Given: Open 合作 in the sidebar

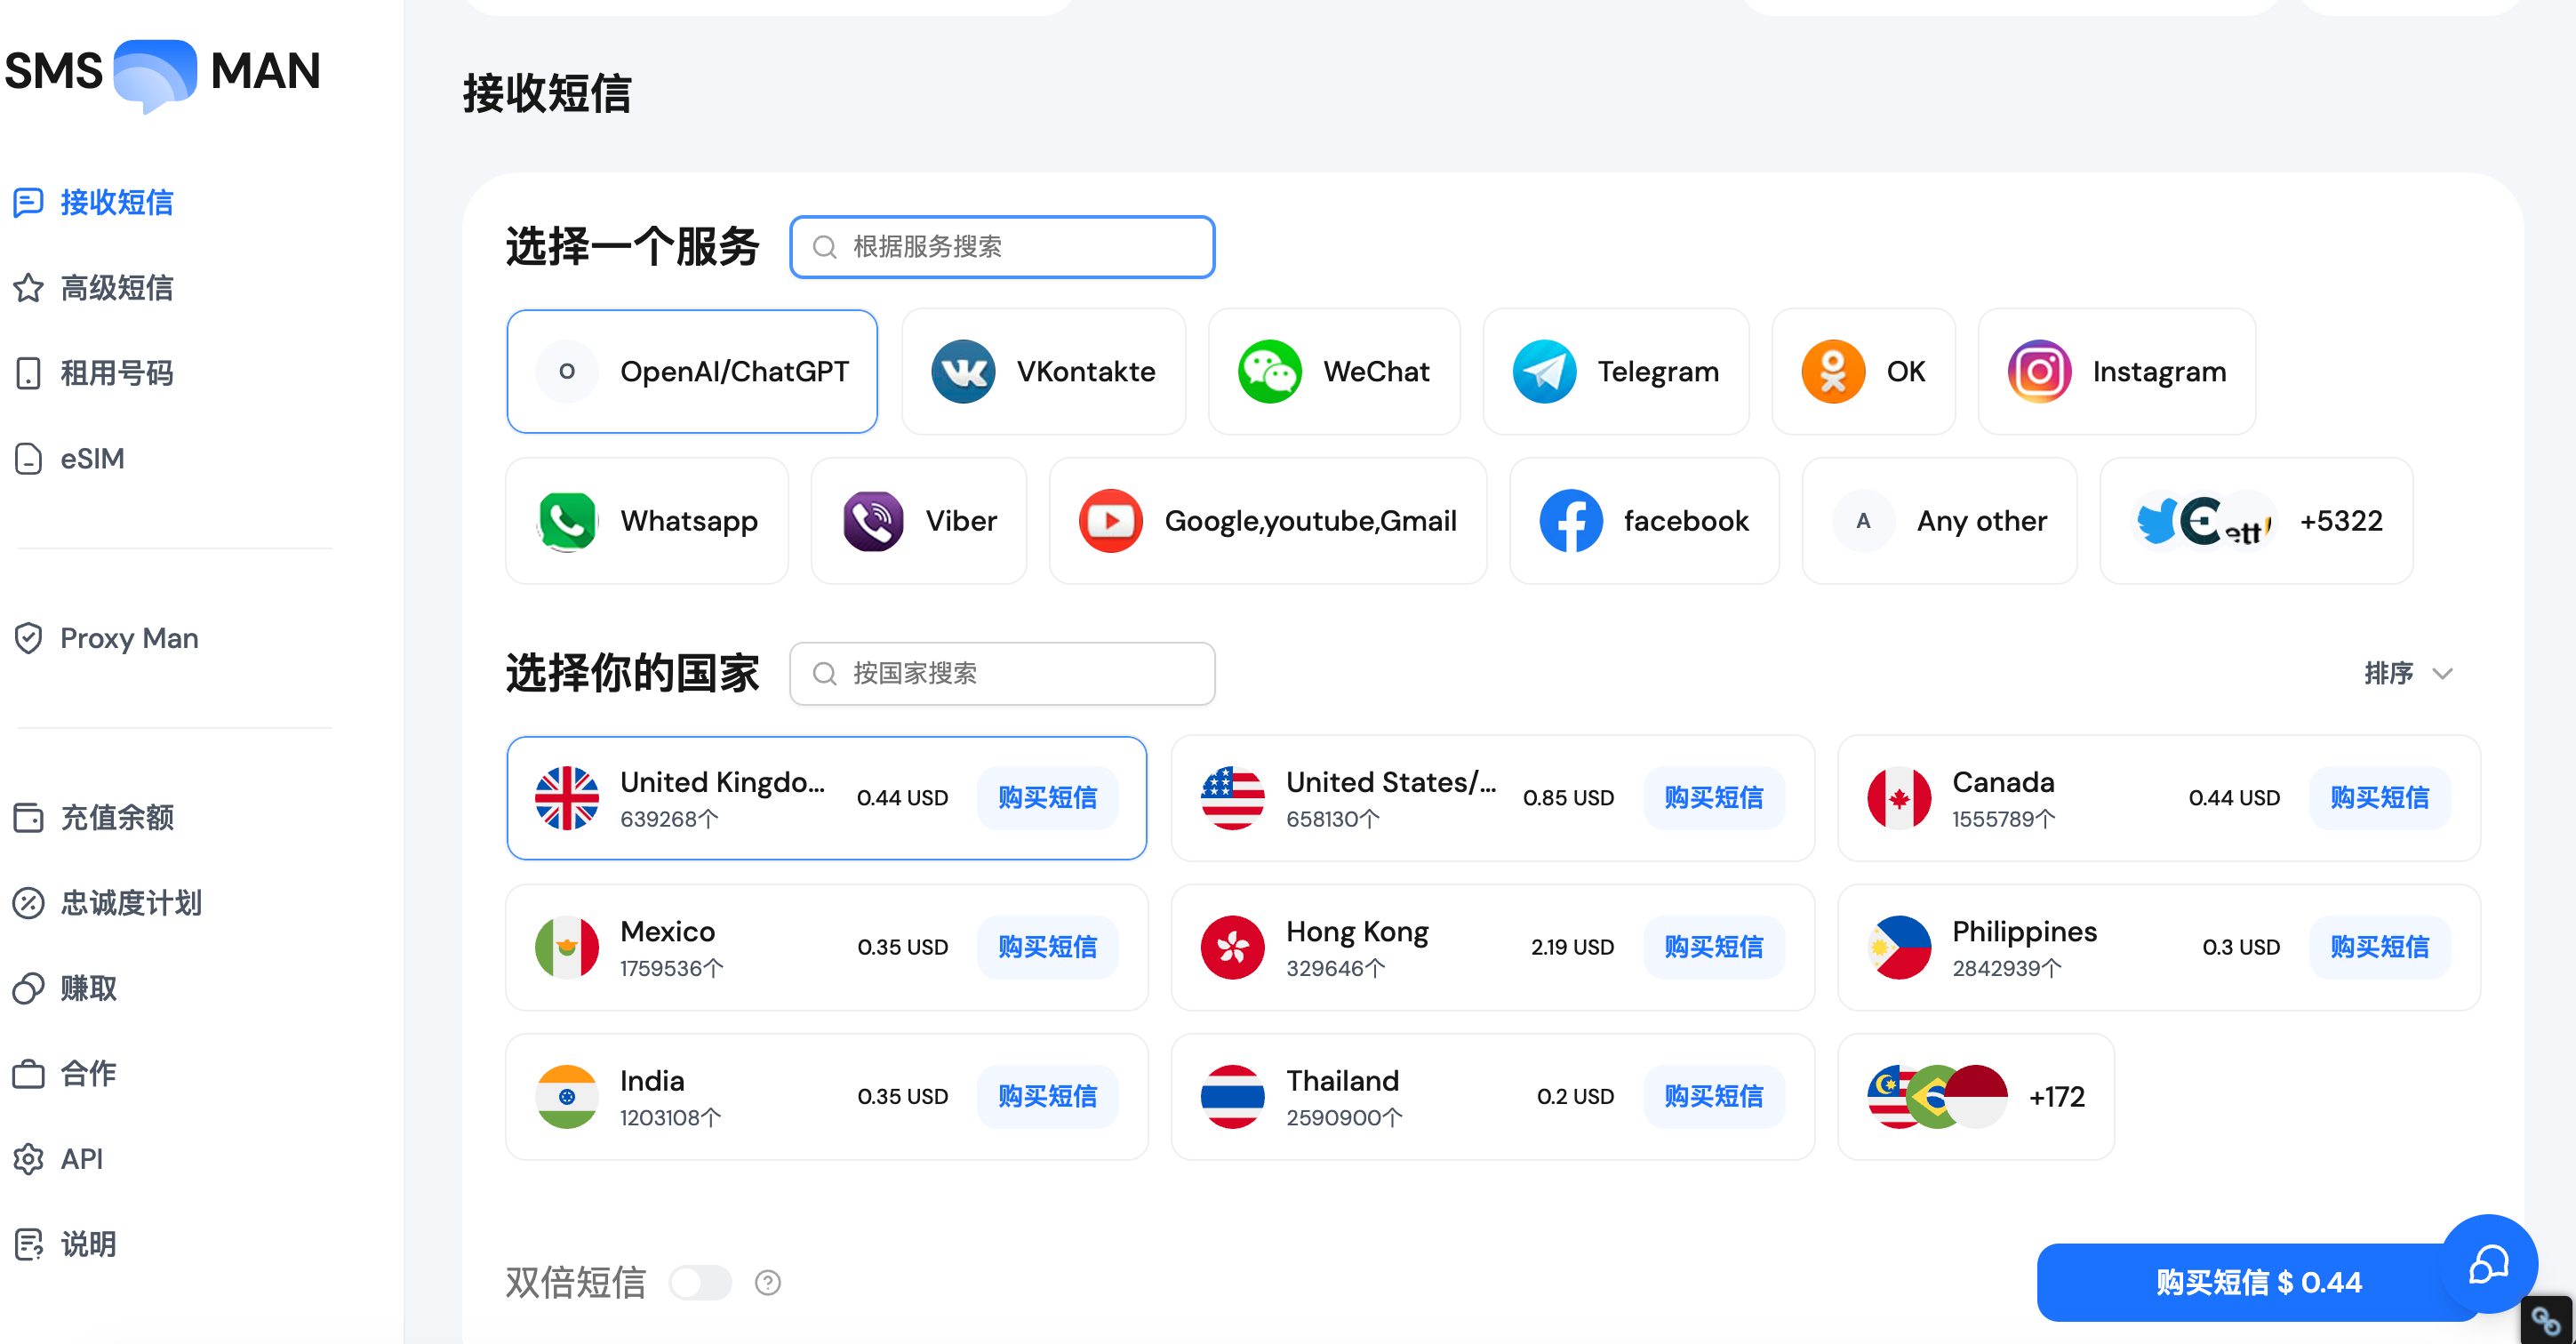Looking at the screenshot, I should point(65,1073).
